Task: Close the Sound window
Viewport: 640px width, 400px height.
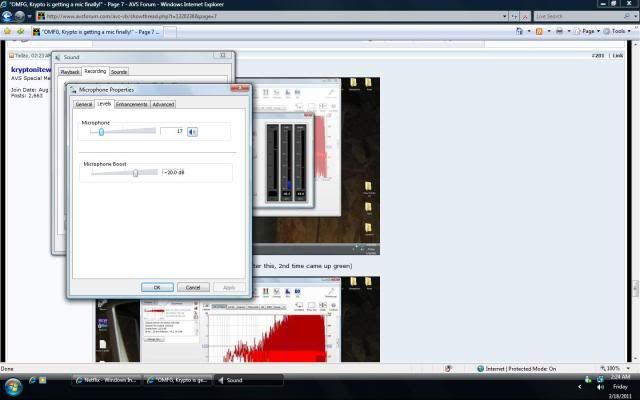Action: (x=223, y=55)
